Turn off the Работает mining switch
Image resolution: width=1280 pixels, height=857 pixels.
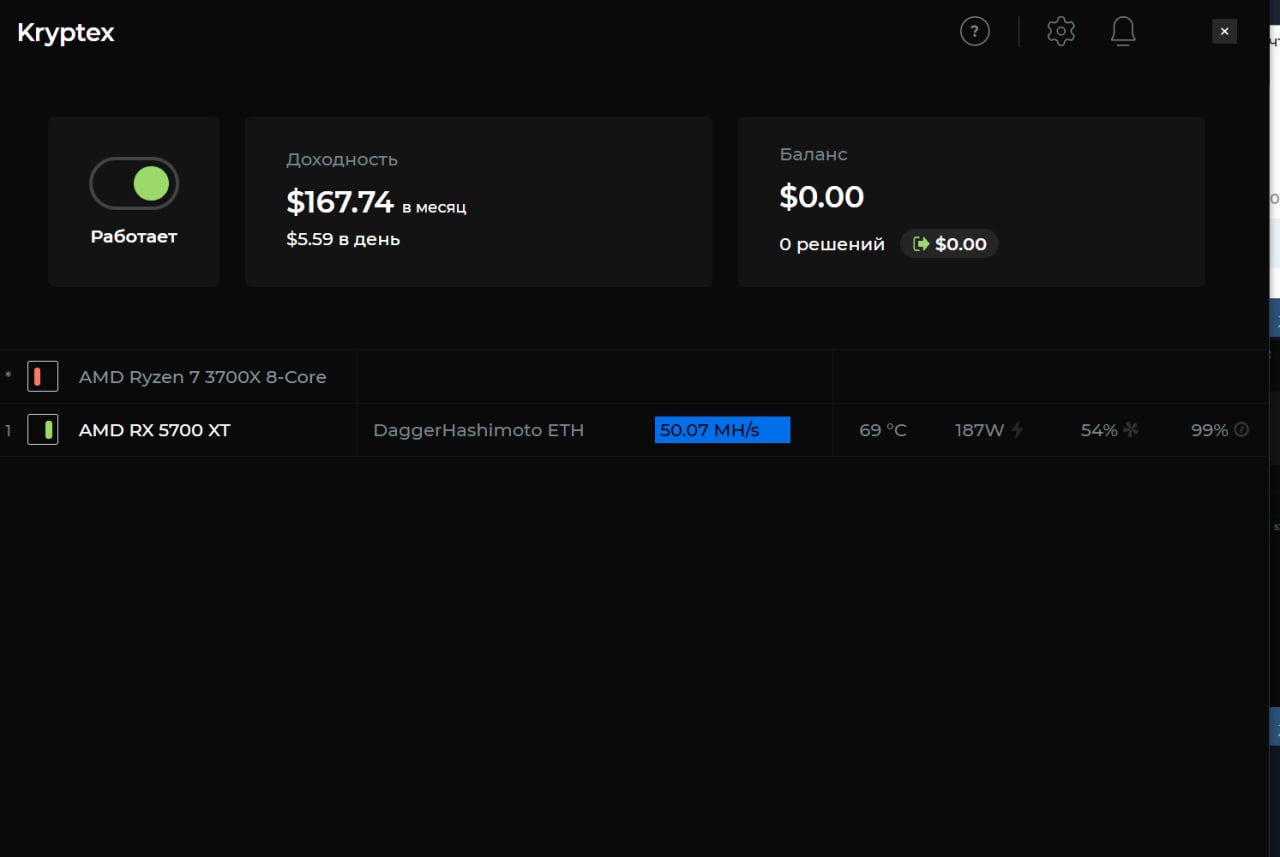(134, 183)
